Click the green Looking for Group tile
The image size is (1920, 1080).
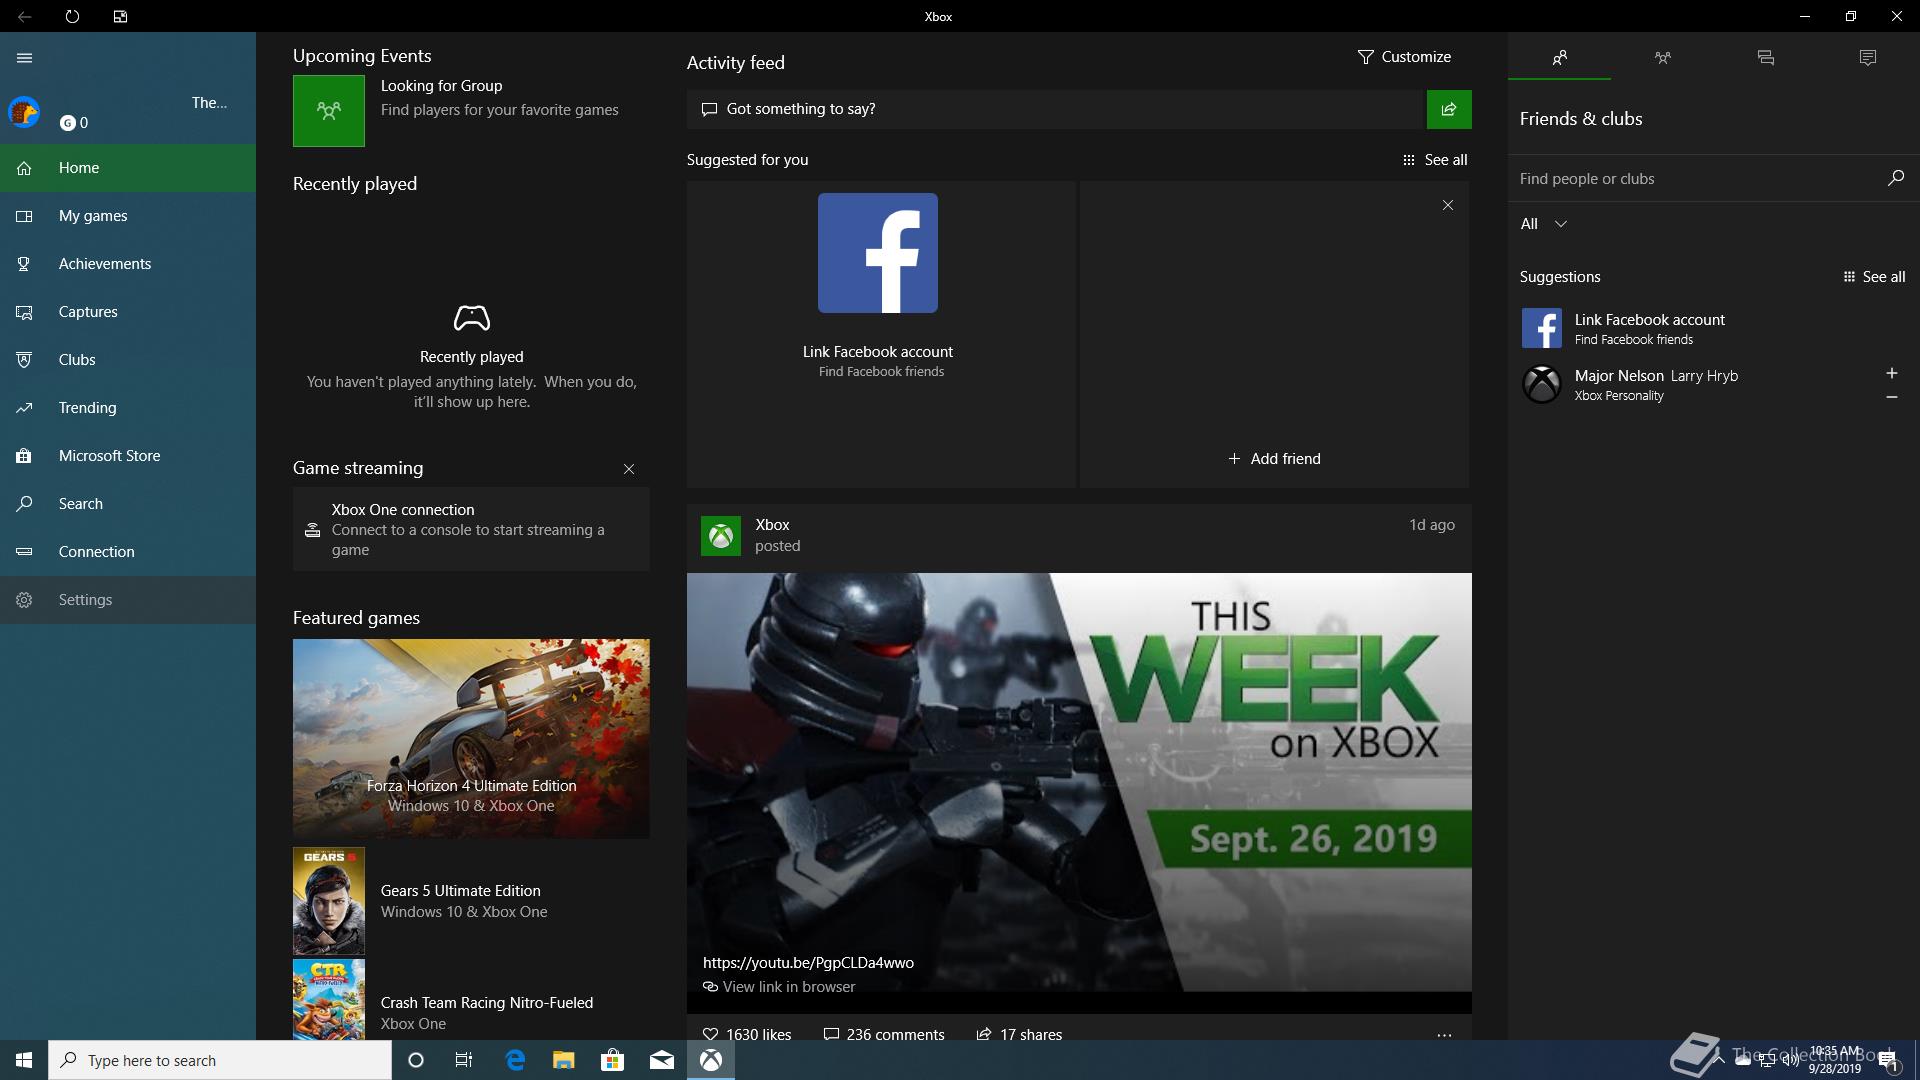[x=329, y=111]
